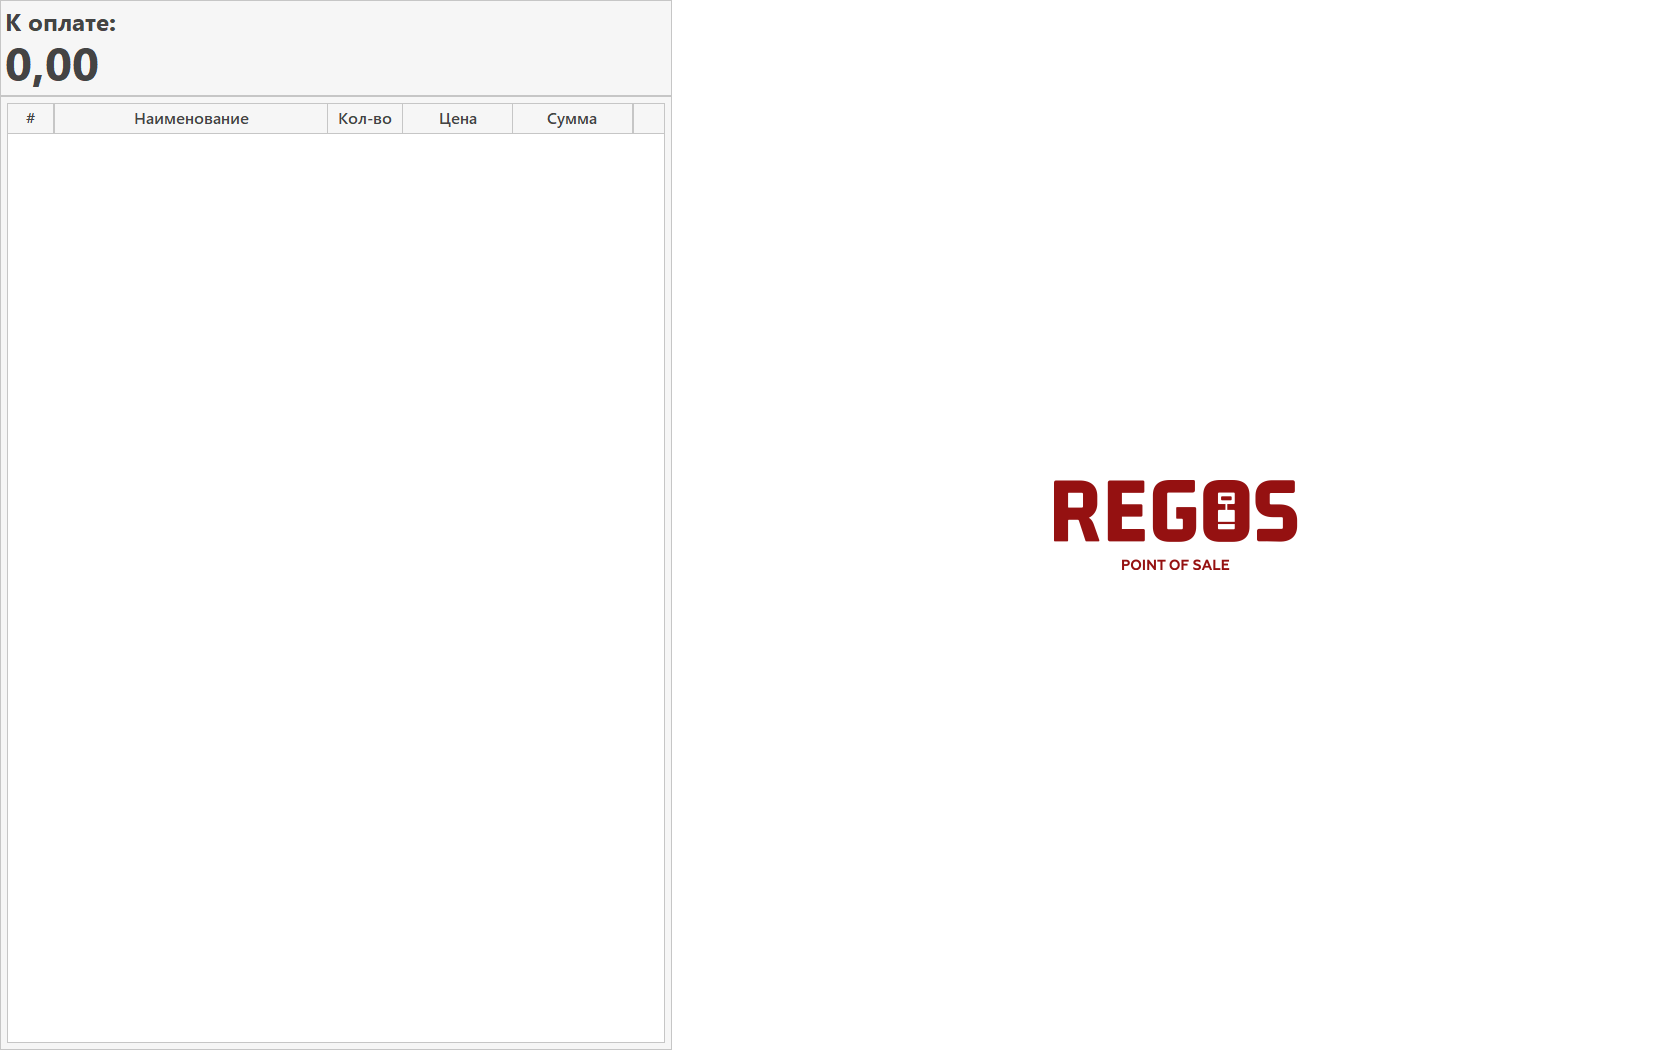Click divider between # and Наименование headers

coord(54,119)
